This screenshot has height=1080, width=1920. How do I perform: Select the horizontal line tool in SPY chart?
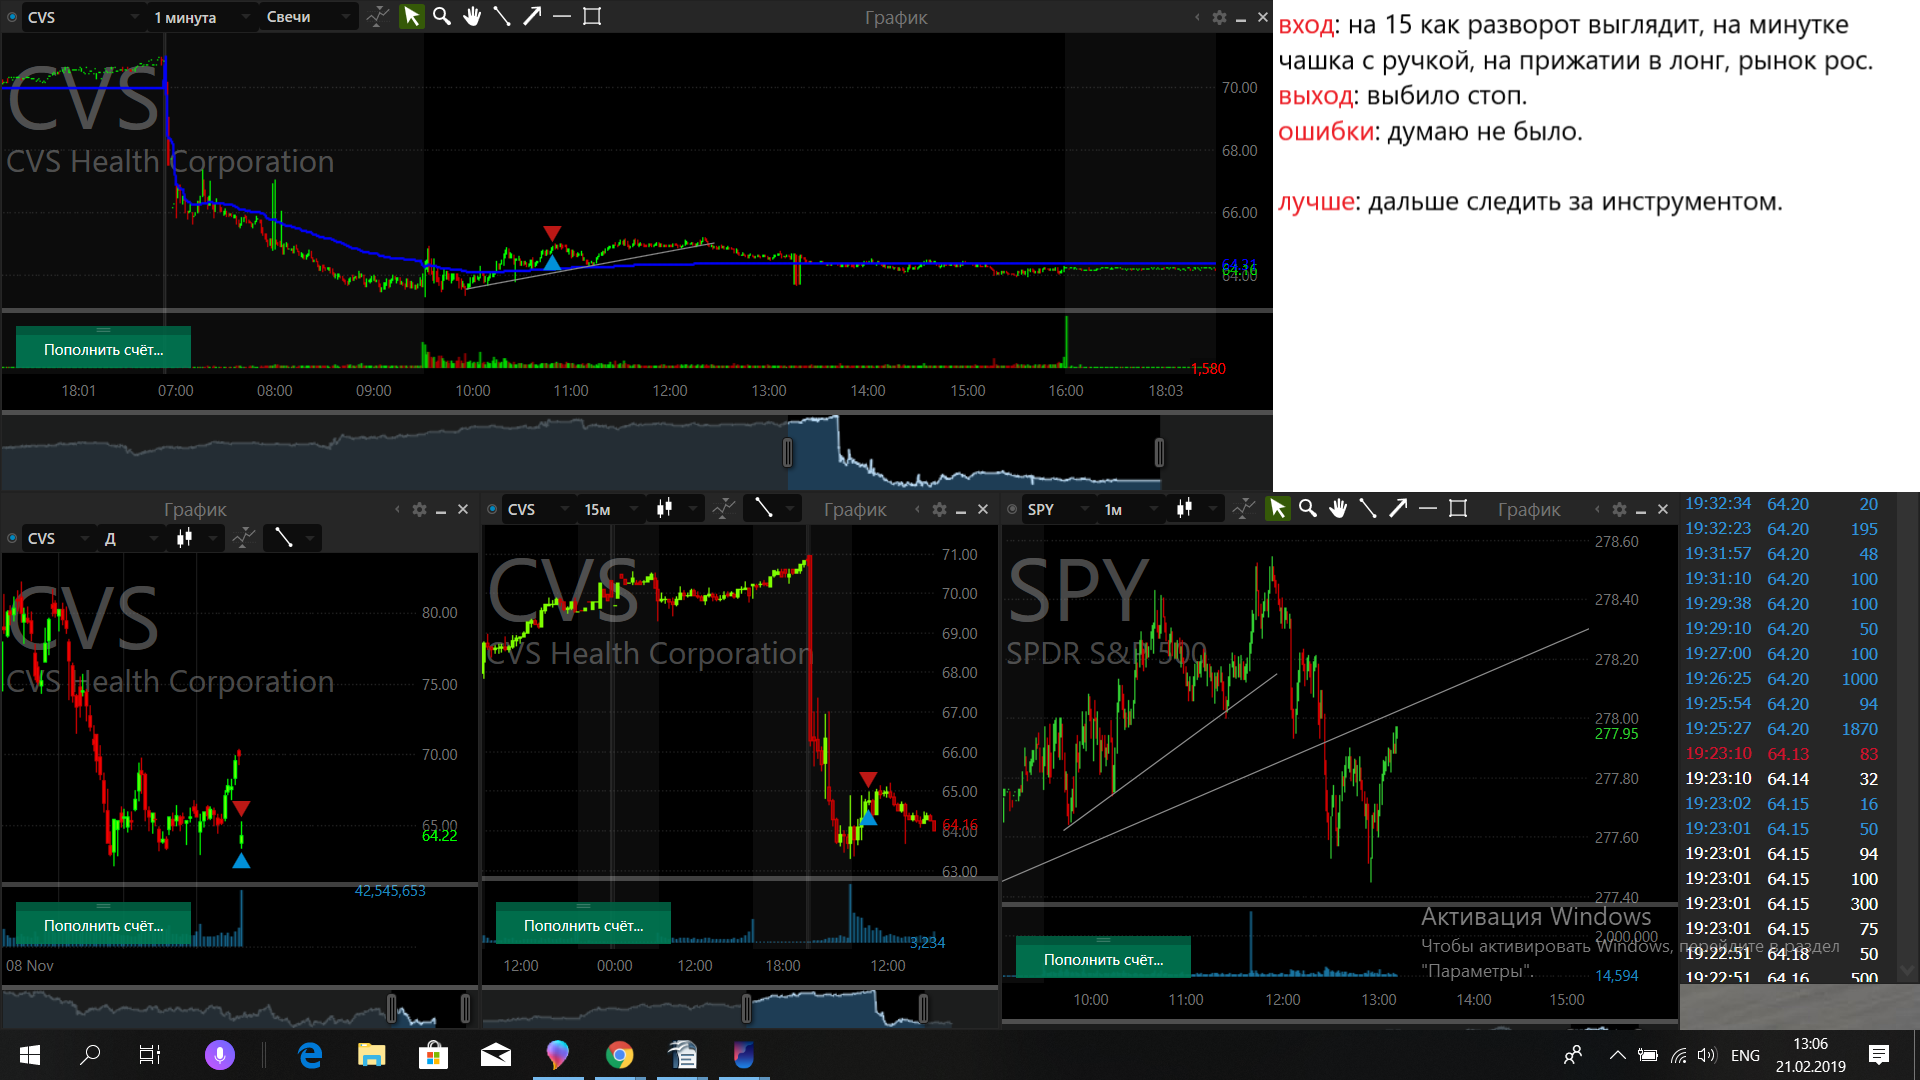coord(1428,509)
